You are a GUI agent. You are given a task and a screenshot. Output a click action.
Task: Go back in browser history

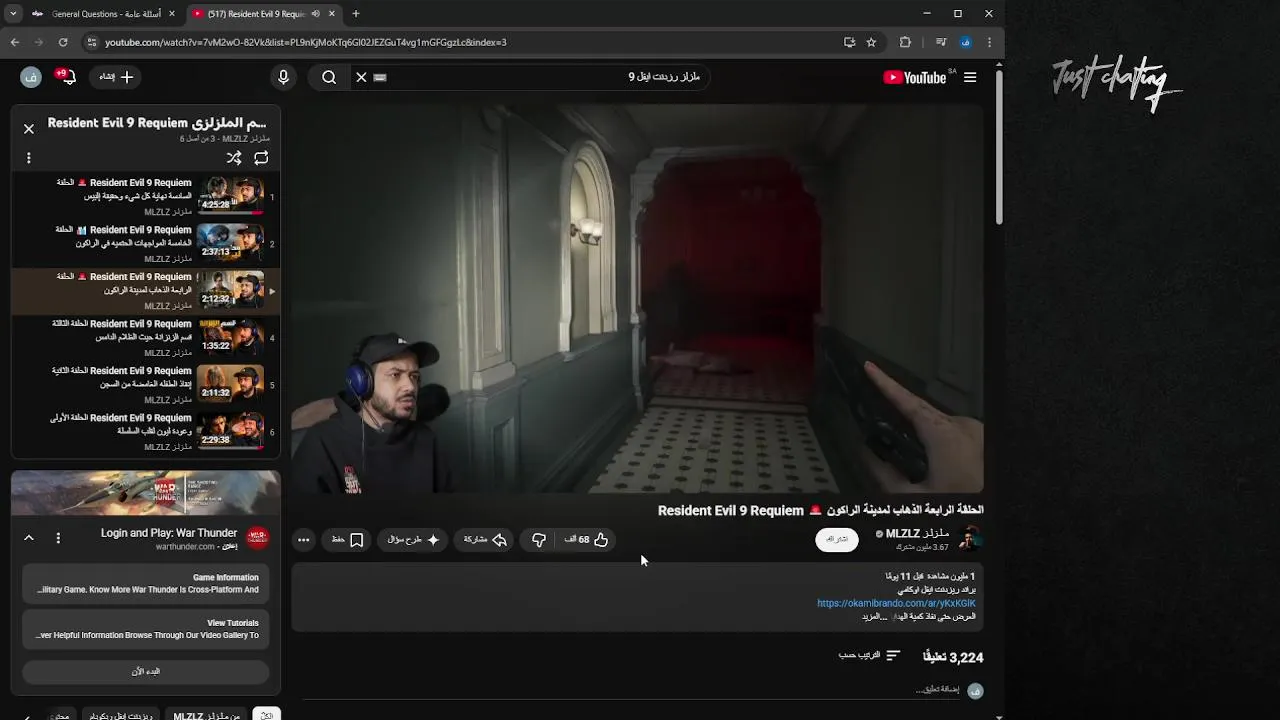(15, 42)
